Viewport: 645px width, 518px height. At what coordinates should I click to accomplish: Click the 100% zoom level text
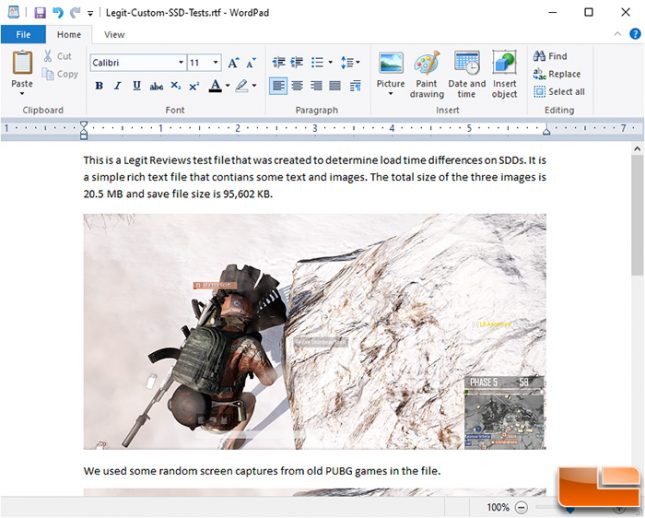(x=498, y=507)
